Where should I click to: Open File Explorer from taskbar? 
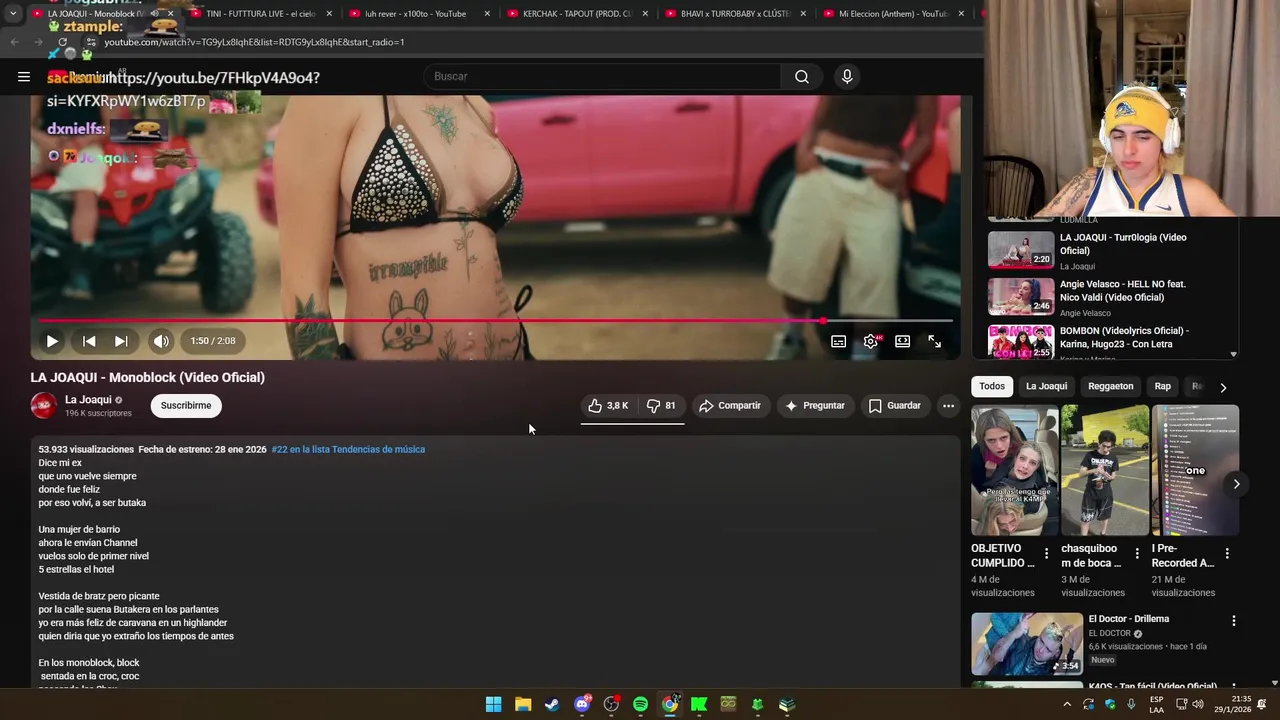click(523, 704)
